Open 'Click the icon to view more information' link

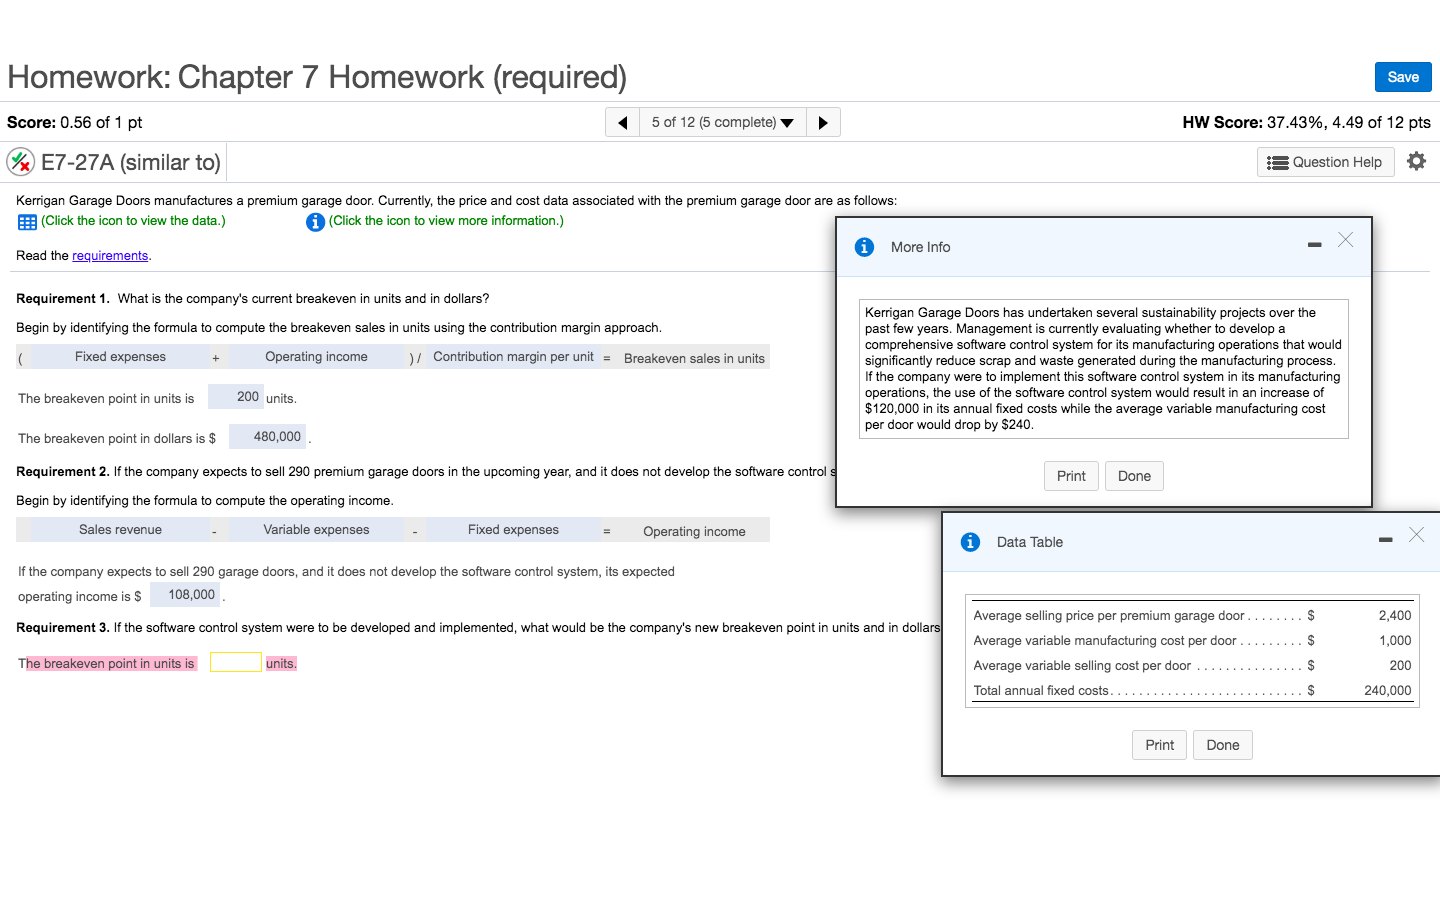click(446, 221)
